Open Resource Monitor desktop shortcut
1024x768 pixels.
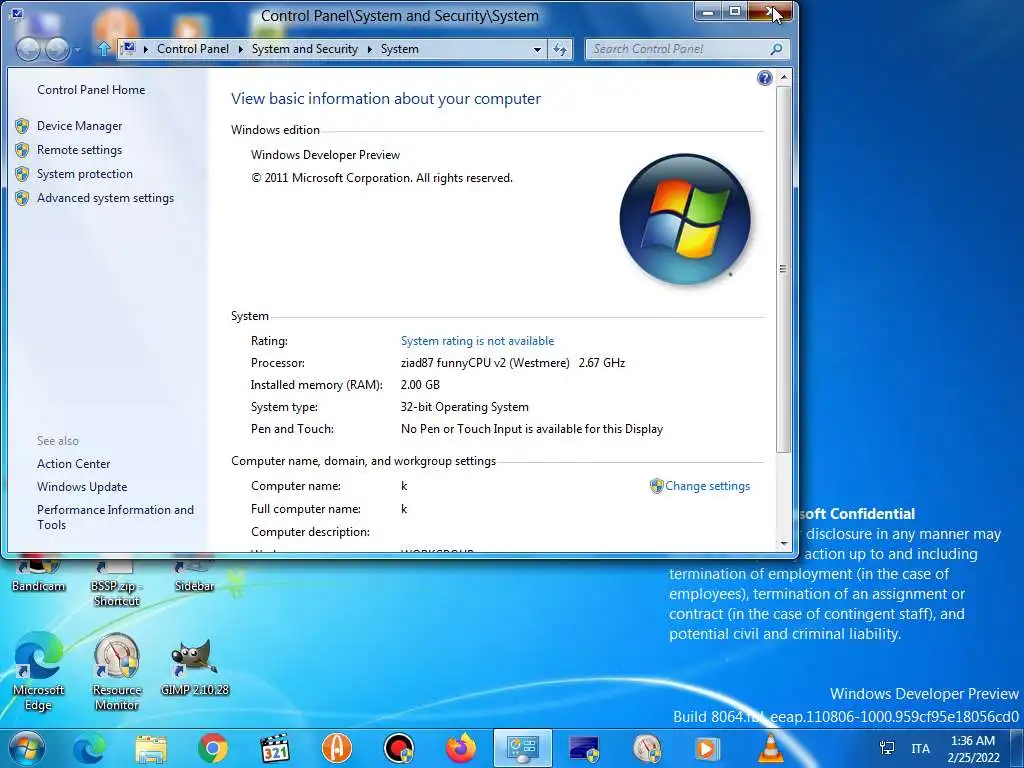click(116, 671)
